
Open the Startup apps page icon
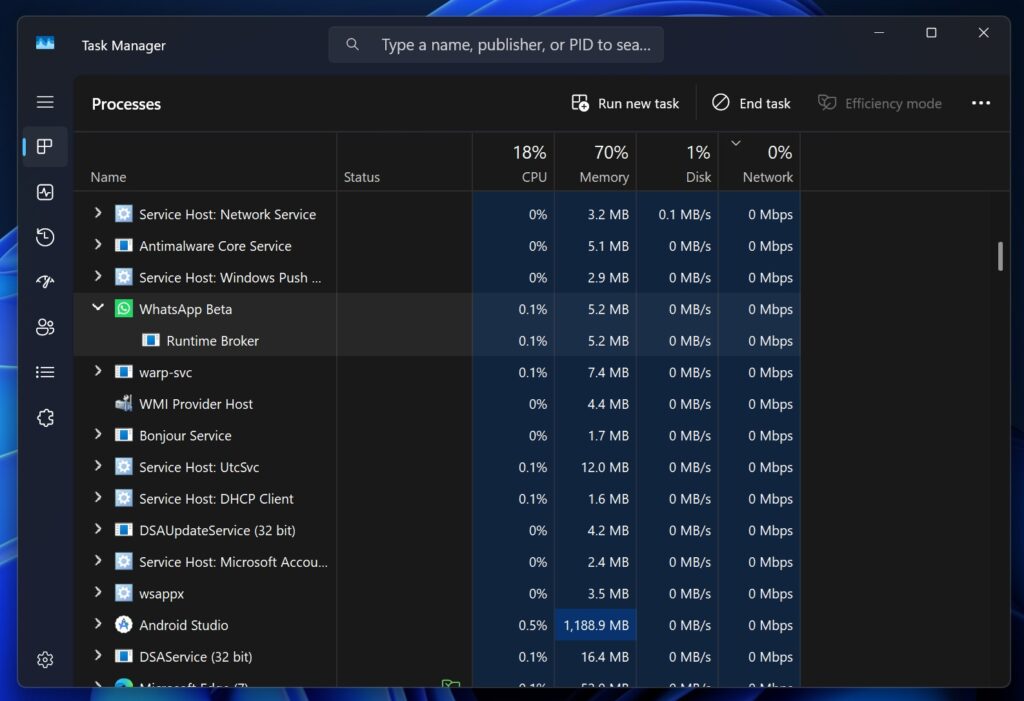point(44,281)
